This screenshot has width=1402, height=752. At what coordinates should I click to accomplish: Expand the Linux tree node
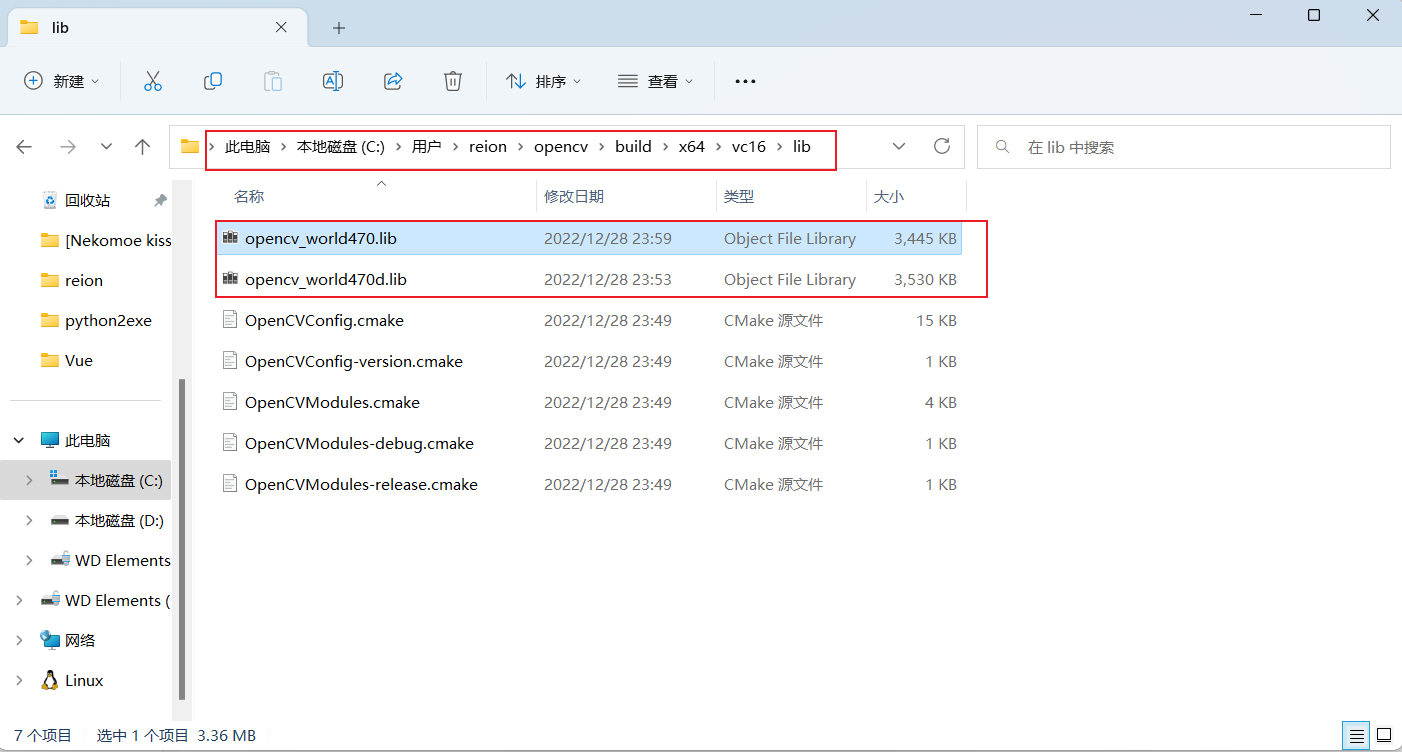(x=20, y=680)
